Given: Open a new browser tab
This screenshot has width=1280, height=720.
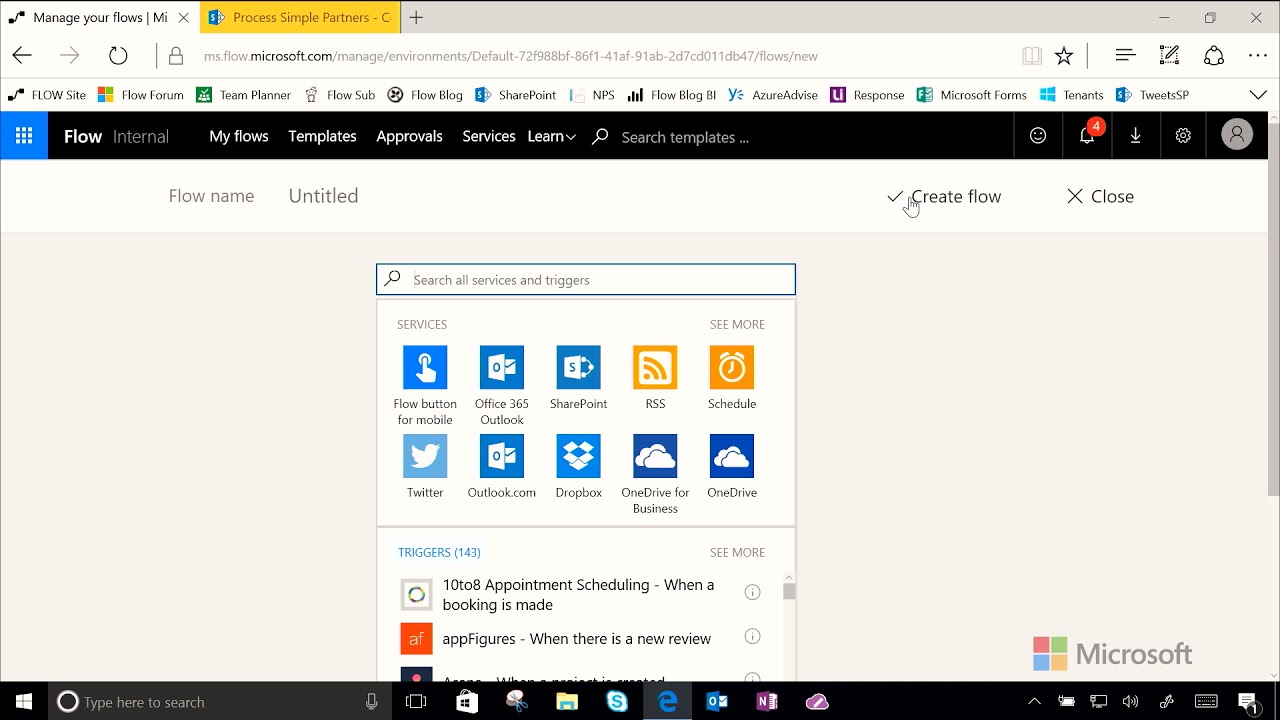Looking at the screenshot, I should [416, 17].
